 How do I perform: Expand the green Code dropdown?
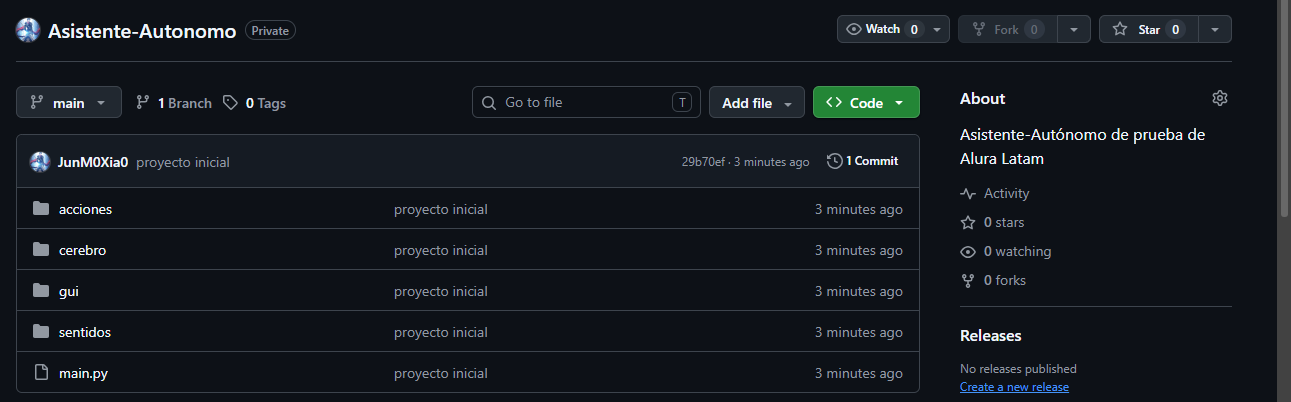point(866,102)
